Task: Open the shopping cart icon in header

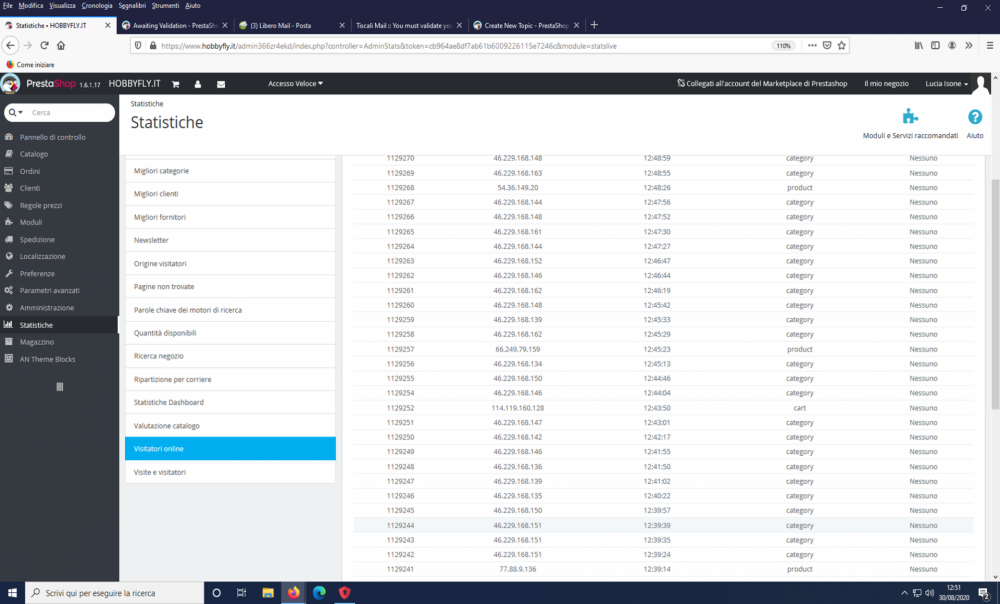Action: pyautogui.click(x=175, y=84)
